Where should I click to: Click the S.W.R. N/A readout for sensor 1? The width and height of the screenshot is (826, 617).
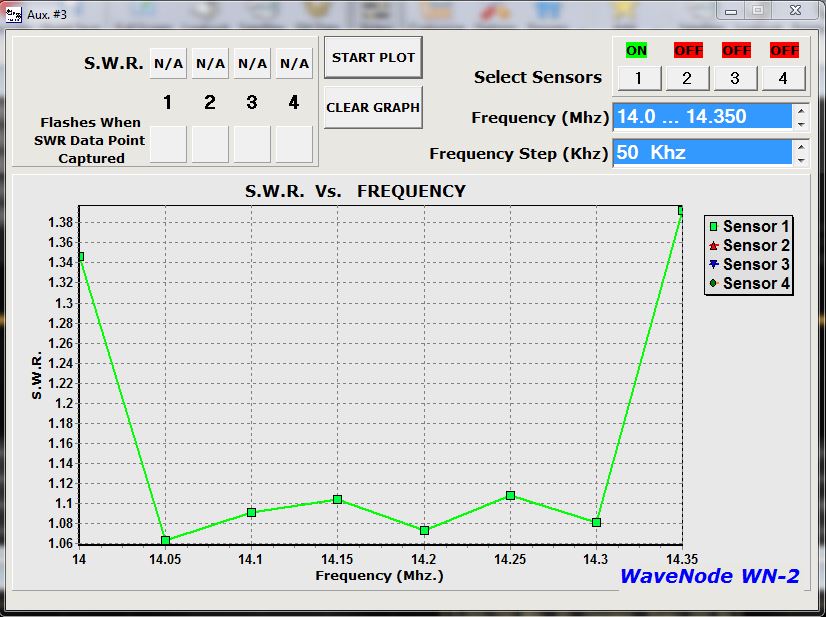(168, 63)
